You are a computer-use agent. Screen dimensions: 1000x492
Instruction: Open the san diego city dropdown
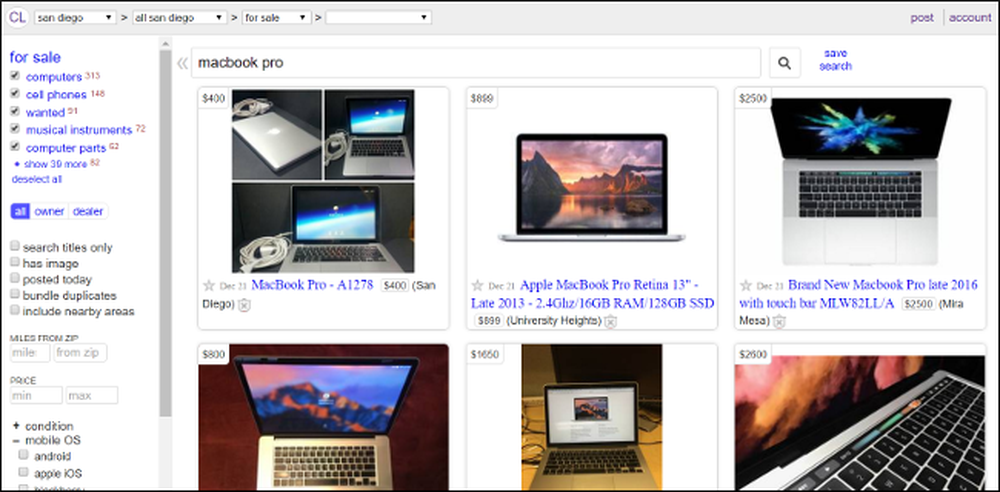pos(75,17)
